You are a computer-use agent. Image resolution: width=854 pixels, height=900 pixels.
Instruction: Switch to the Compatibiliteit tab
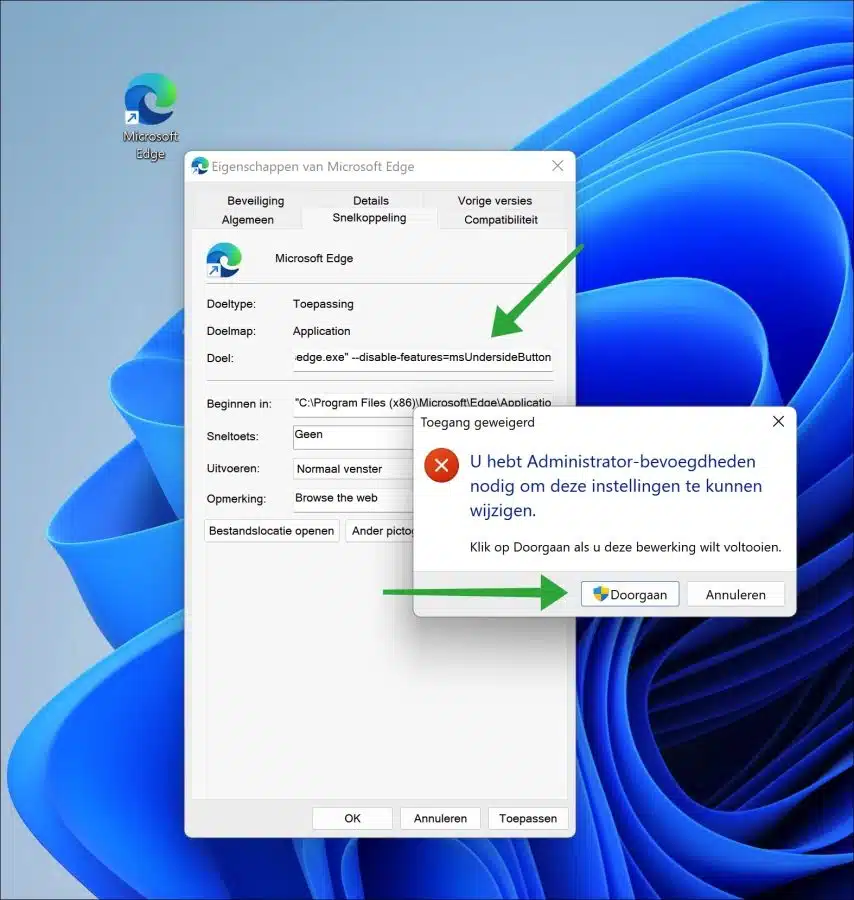tap(500, 220)
